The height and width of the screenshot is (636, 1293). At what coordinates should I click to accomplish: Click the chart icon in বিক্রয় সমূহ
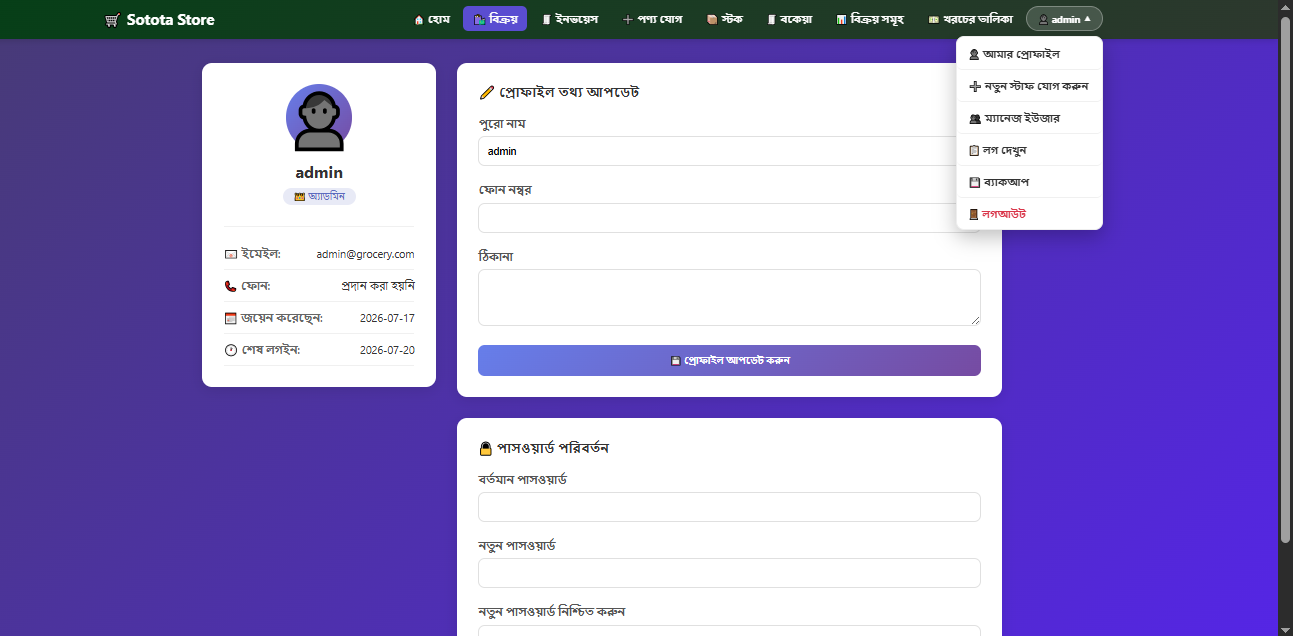click(x=841, y=20)
